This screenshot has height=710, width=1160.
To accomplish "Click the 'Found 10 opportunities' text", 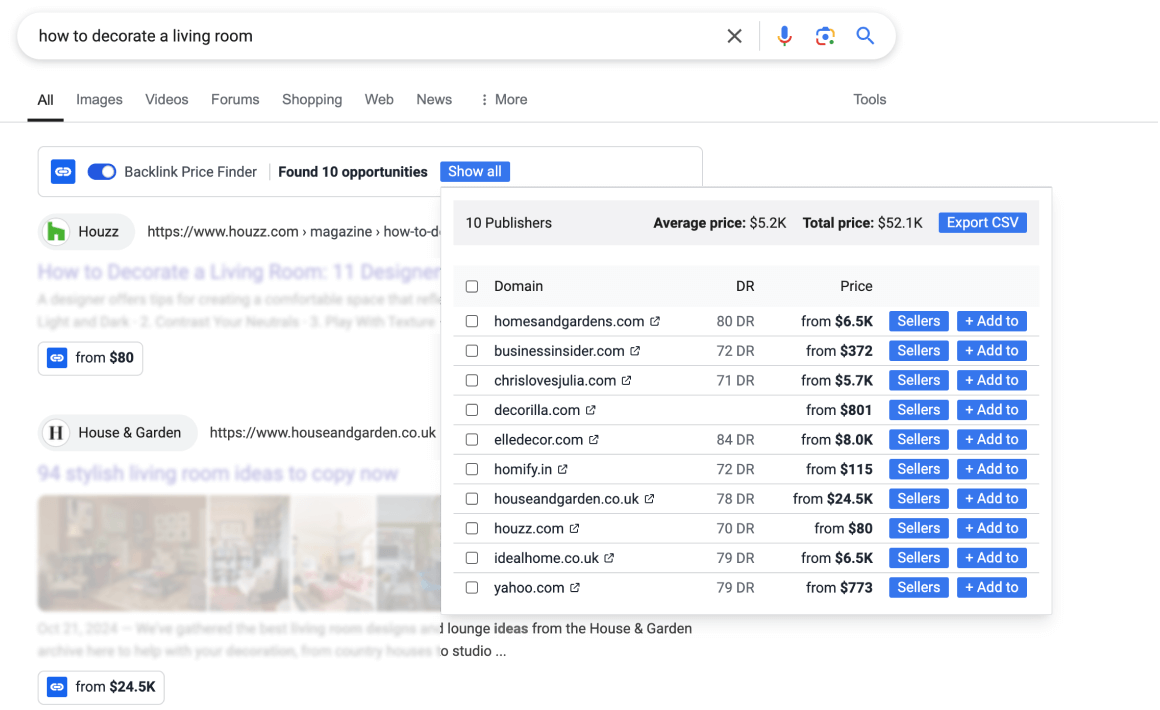I will coord(353,172).
